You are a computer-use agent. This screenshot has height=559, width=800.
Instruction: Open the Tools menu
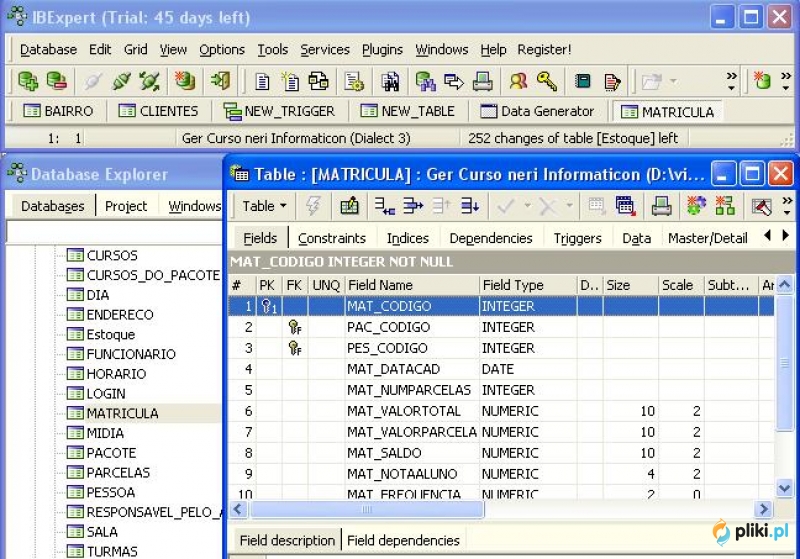click(272, 49)
